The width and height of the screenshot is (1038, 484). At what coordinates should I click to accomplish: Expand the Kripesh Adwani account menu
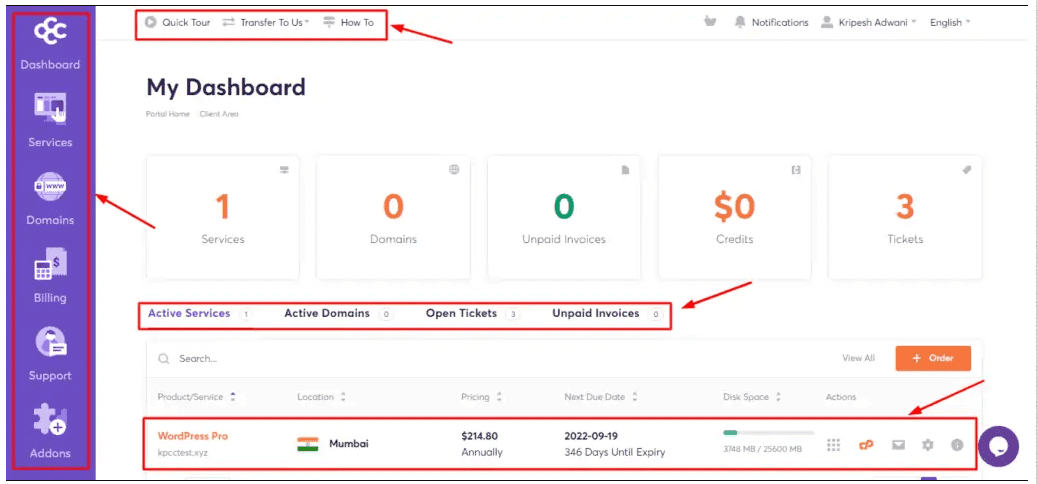[868, 23]
